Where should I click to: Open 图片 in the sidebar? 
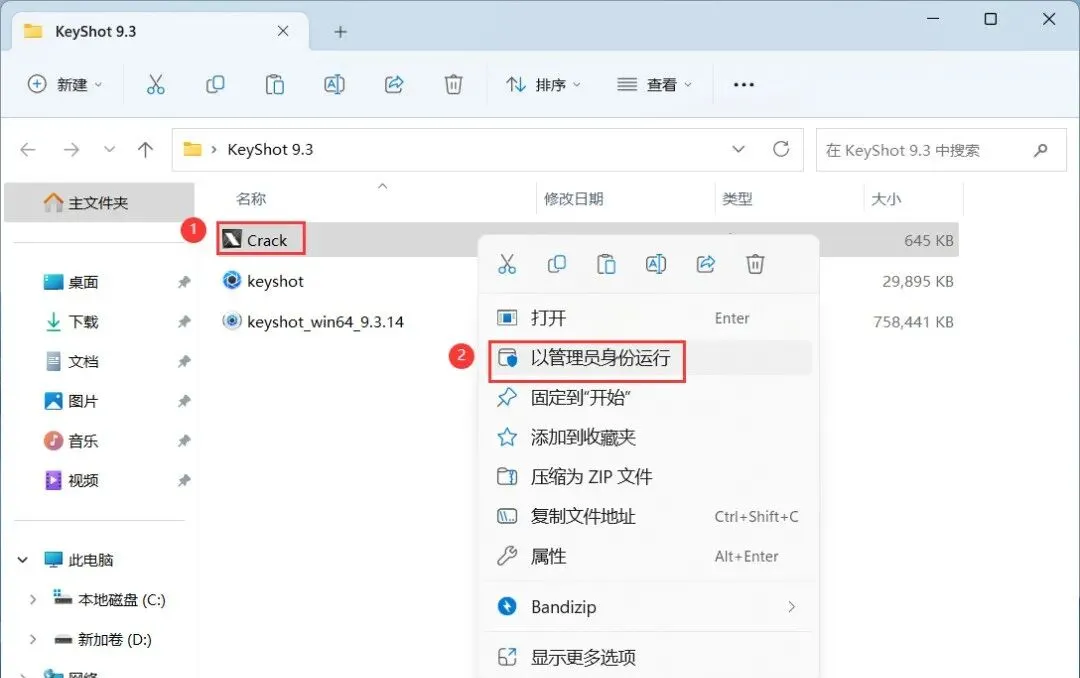click(x=83, y=401)
